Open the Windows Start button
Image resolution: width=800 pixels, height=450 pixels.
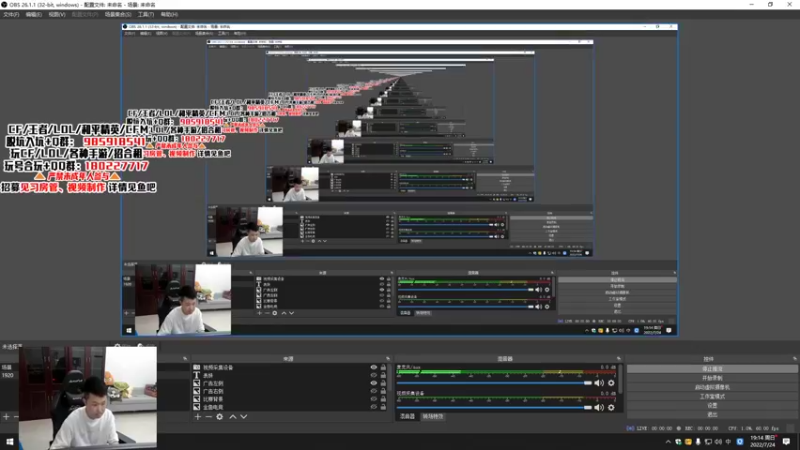(x=10, y=441)
